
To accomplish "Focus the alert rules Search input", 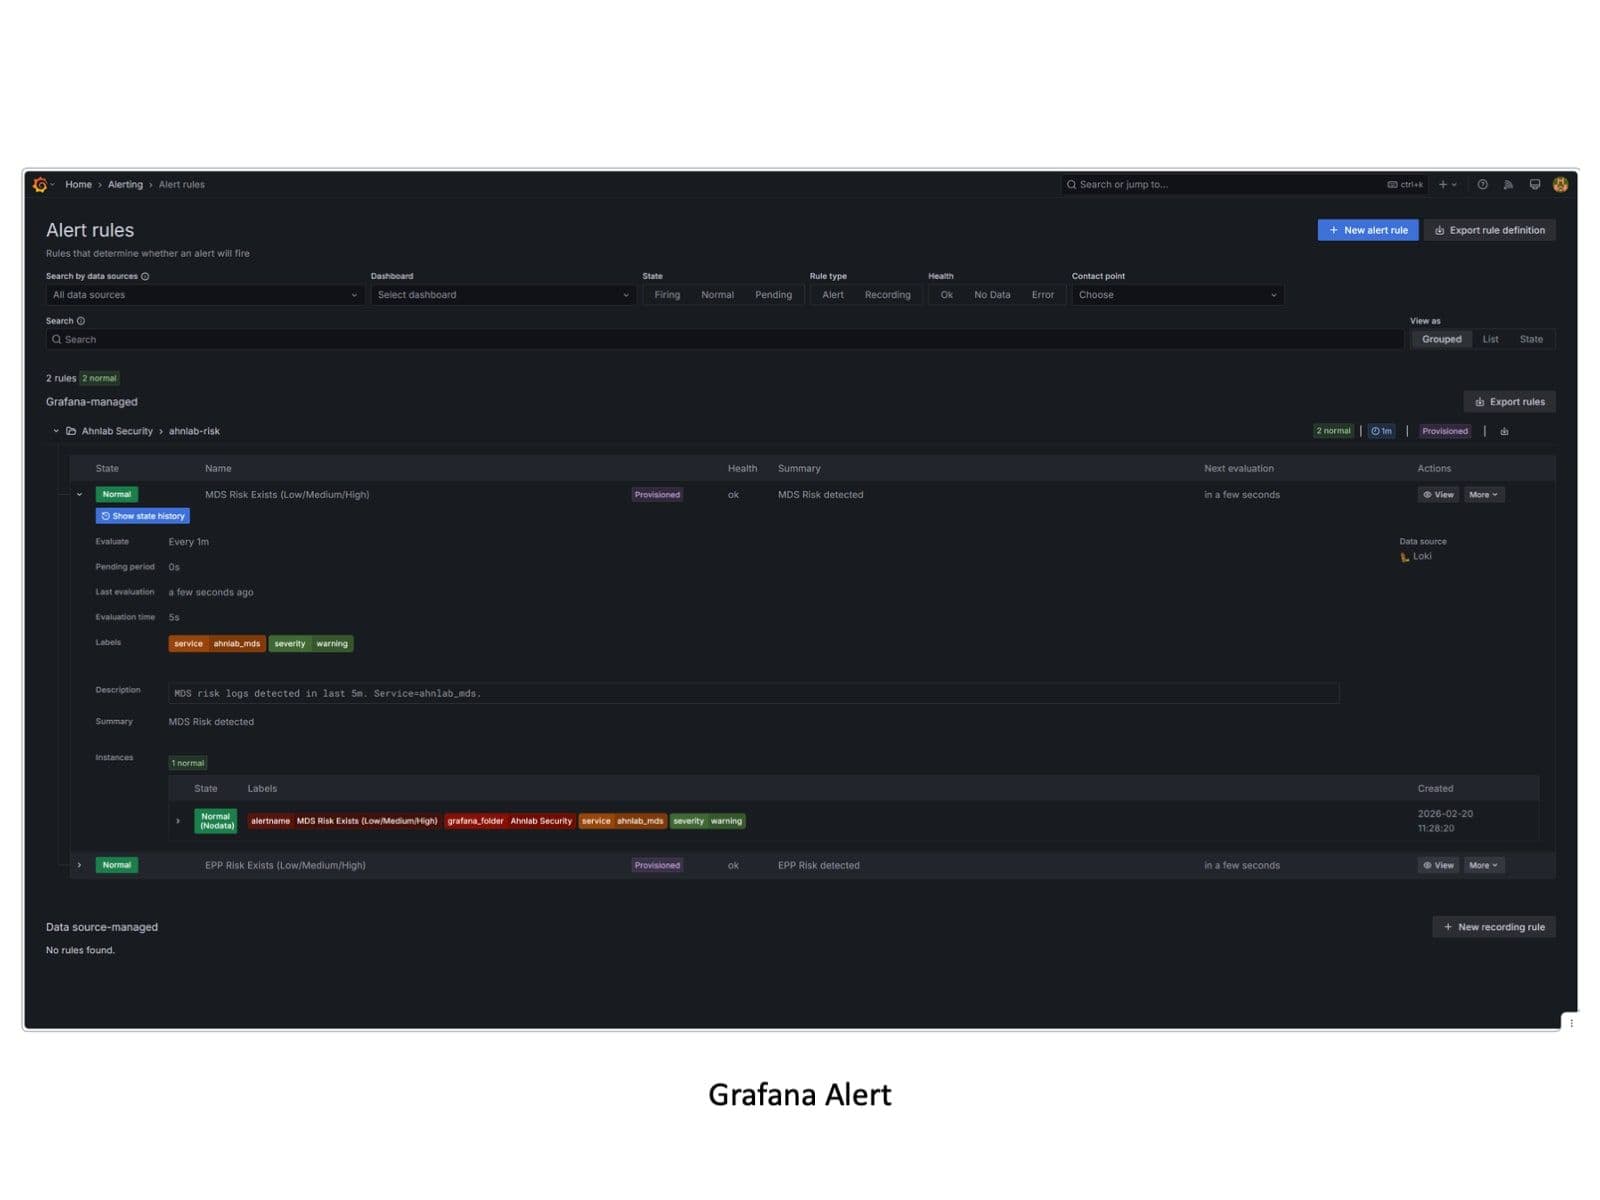I will pos(725,340).
